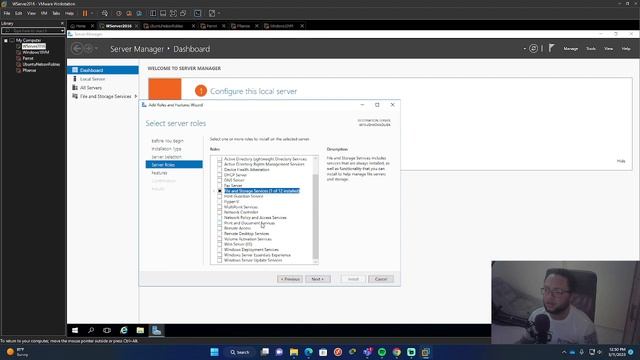Check Windows Deployment Services checkbox

point(220,249)
